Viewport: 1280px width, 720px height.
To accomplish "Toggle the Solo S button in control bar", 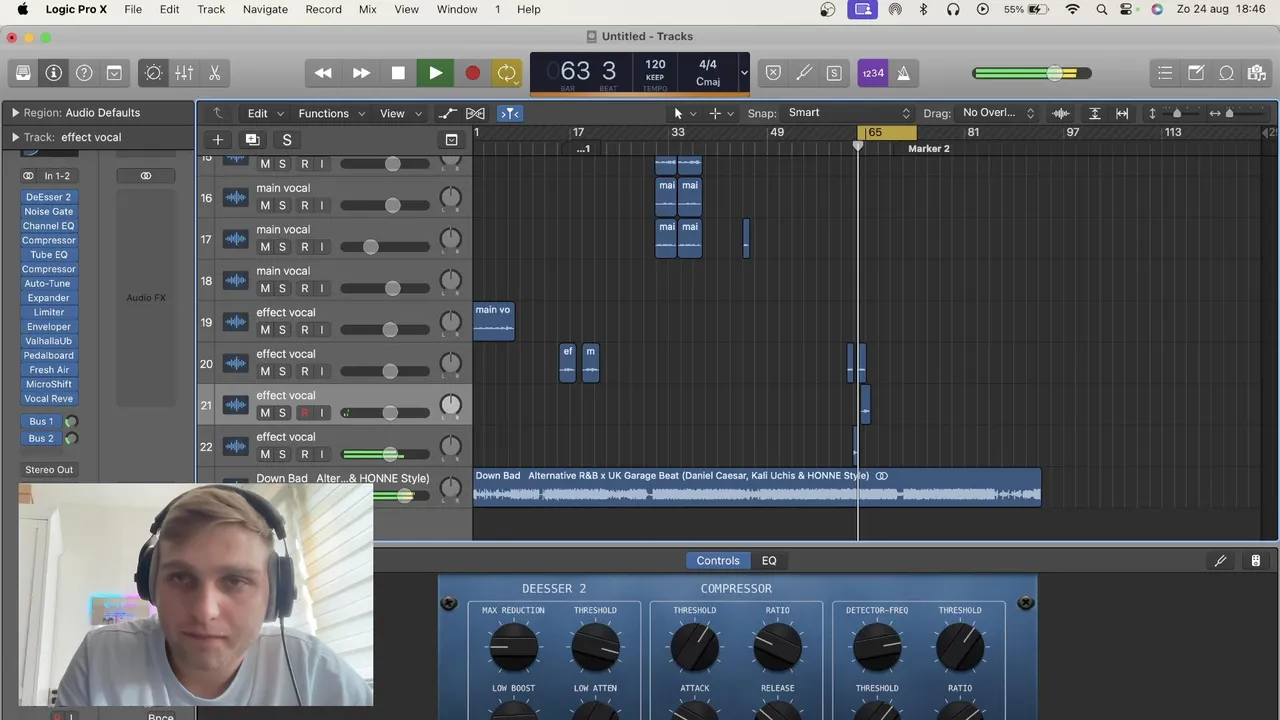I will [x=833, y=73].
